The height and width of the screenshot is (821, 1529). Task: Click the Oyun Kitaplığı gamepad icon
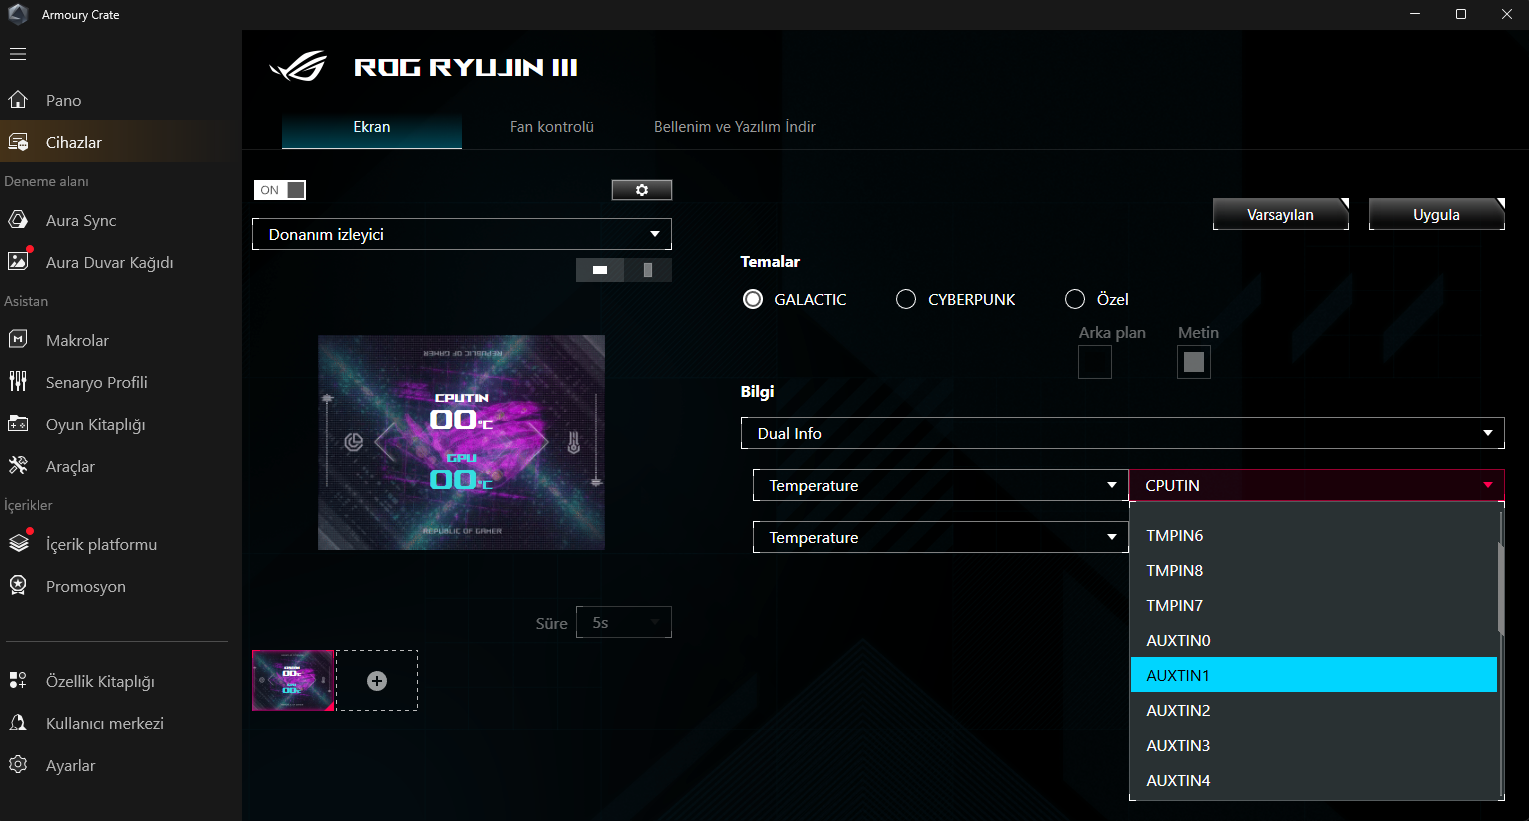click(18, 424)
